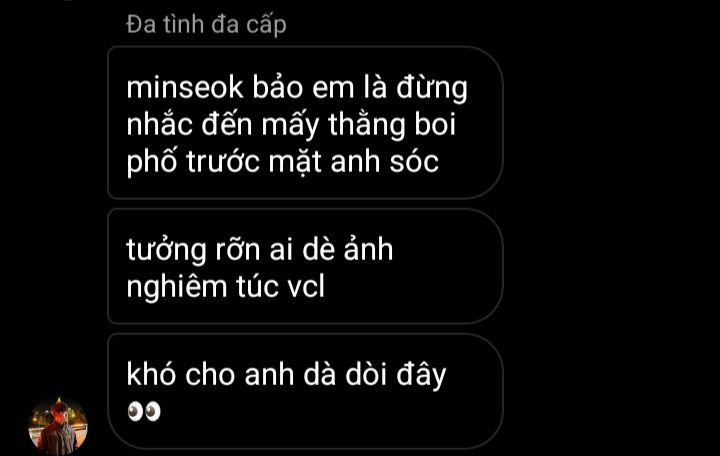Click the text "anh sóc" in the first bubble
Viewport: 720px width, 456px height.
385,162
